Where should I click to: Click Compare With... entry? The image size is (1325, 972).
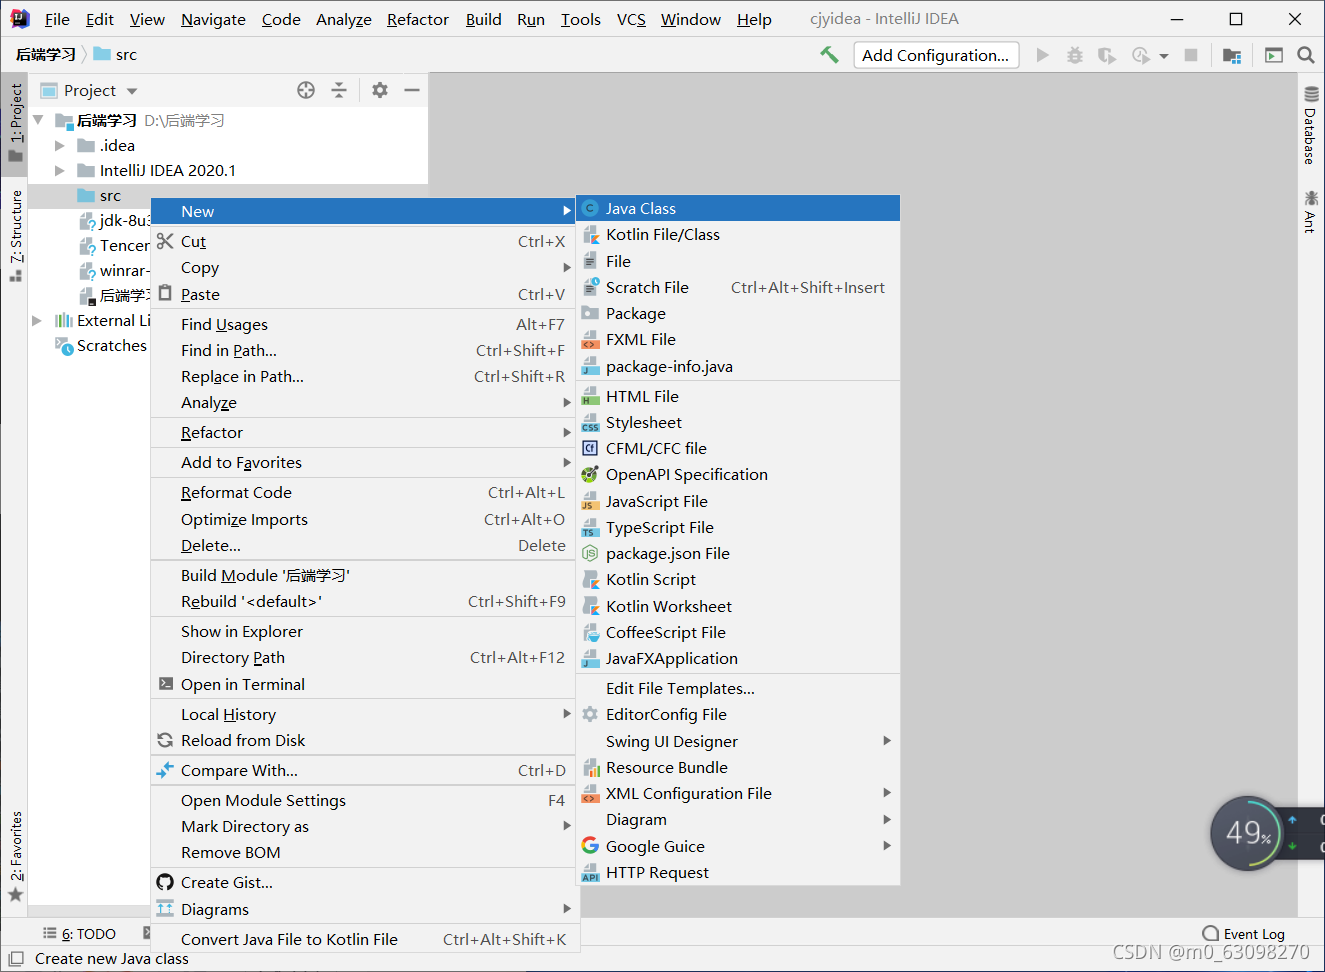363,770
